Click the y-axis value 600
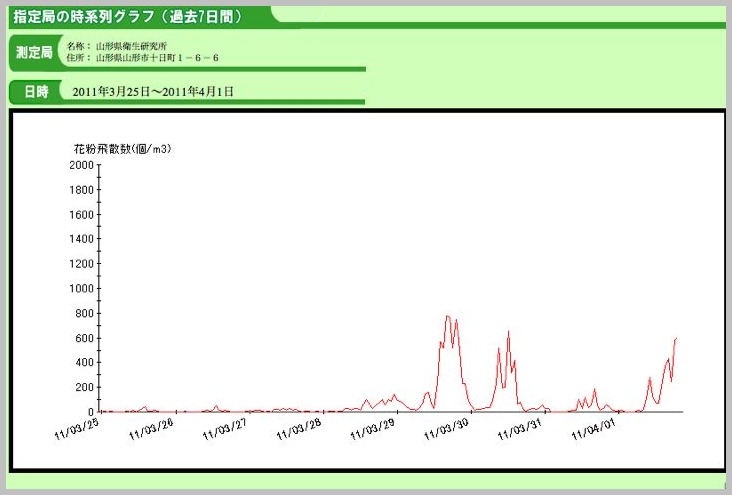Image resolution: width=732 pixels, height=495 pixels. [x=84, y=338]
